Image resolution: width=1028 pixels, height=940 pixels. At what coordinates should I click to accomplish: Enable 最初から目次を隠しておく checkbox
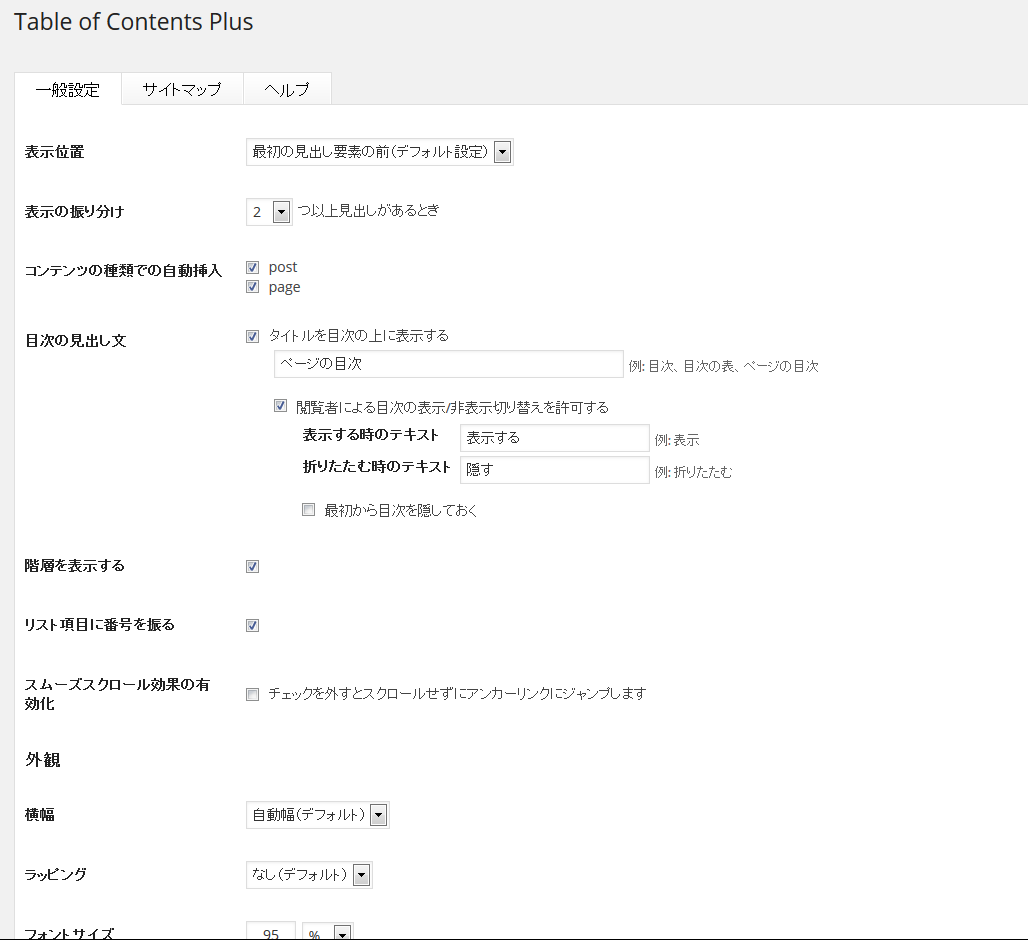(308, 510)
